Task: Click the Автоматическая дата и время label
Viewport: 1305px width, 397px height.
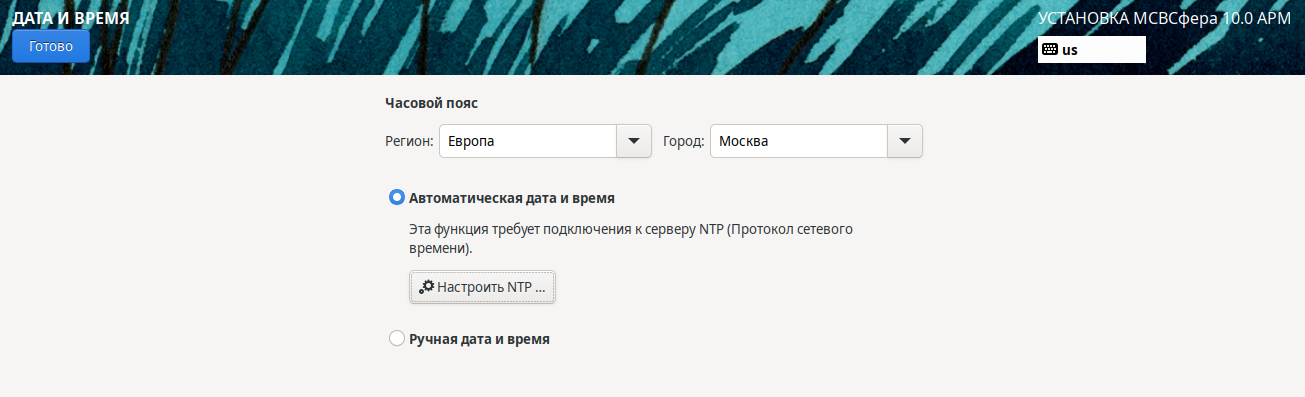Action: pyautogui.click(x=512, y=198)
